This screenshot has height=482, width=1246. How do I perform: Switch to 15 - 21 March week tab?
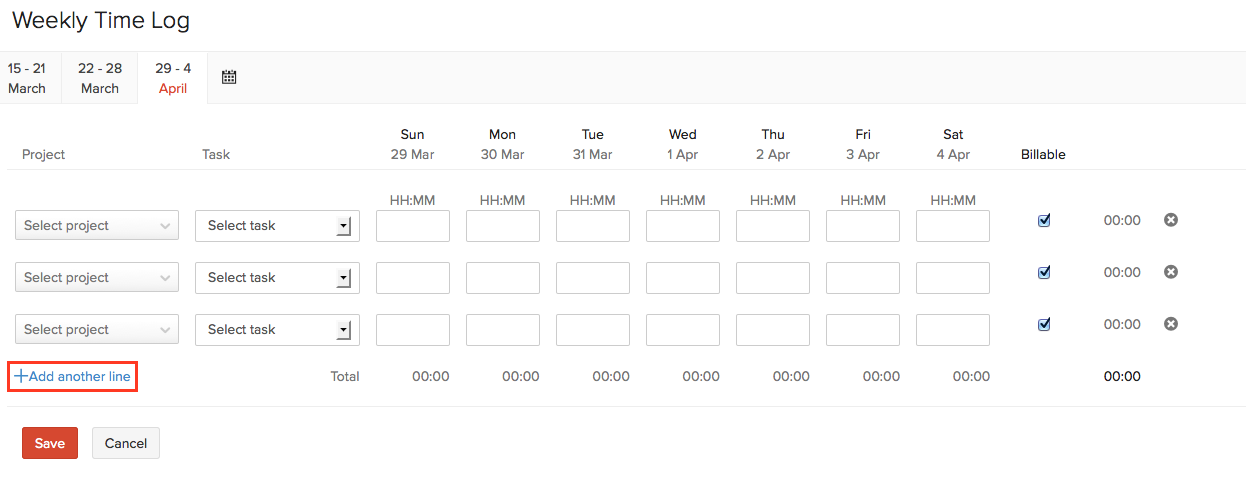pos(27,78)
